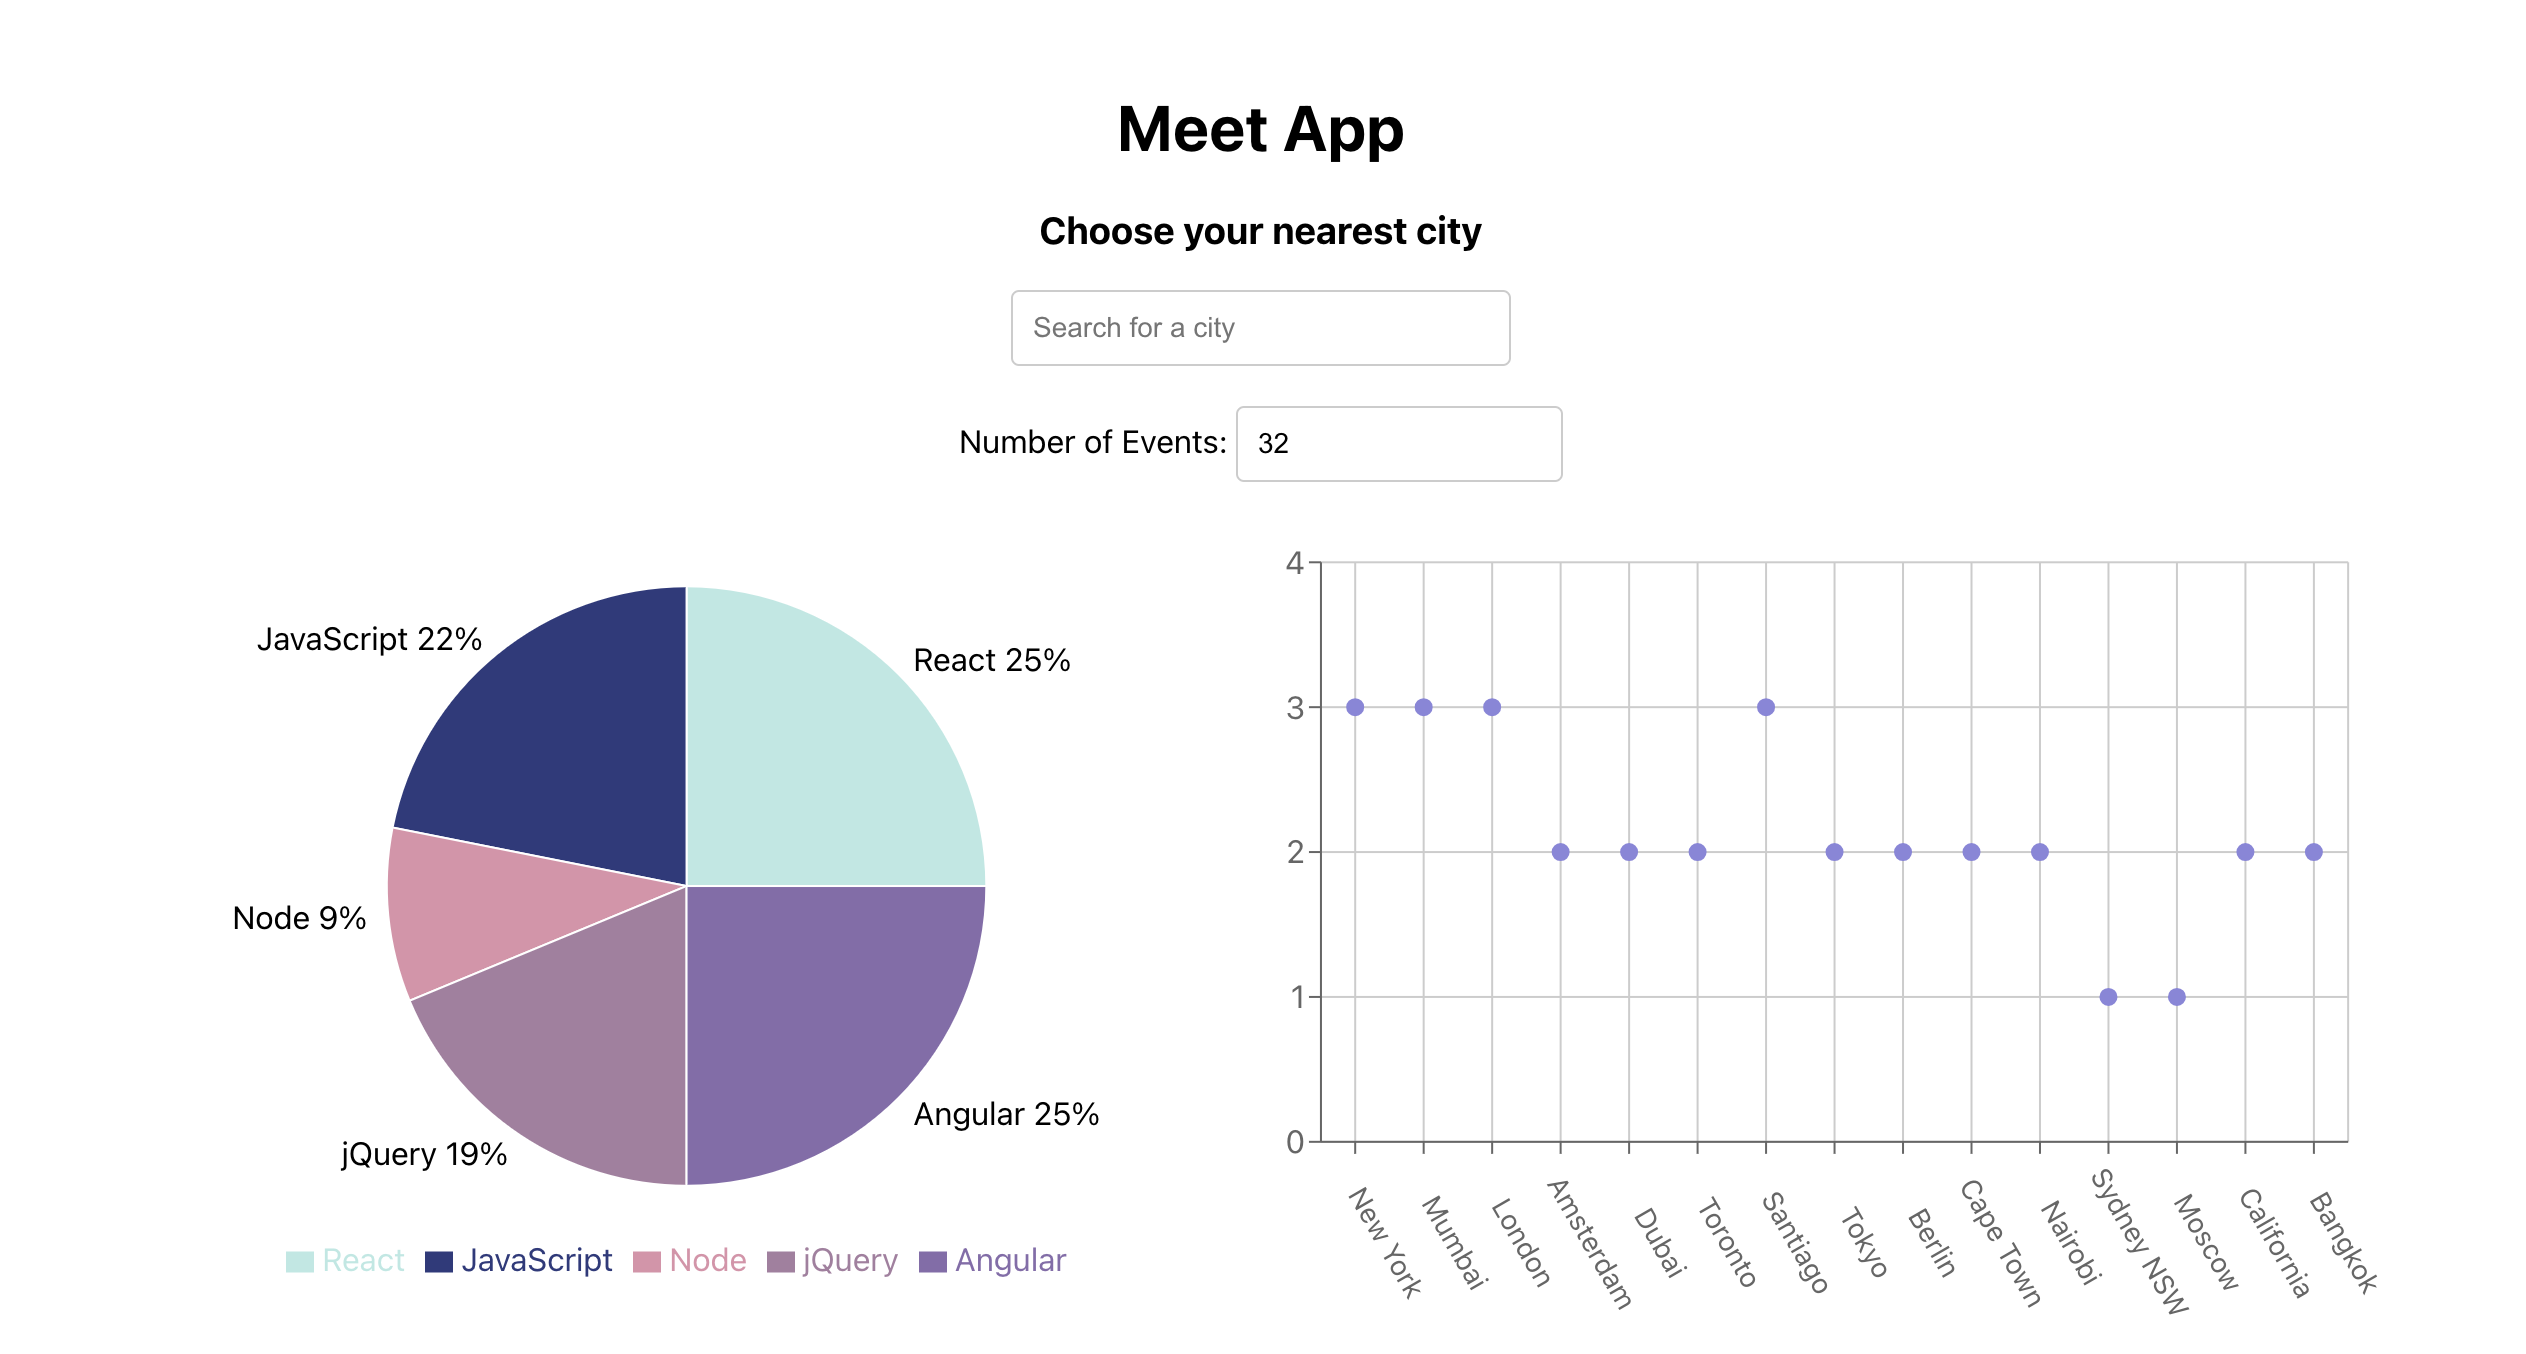Click the Meet App heading

(1260, 130)
